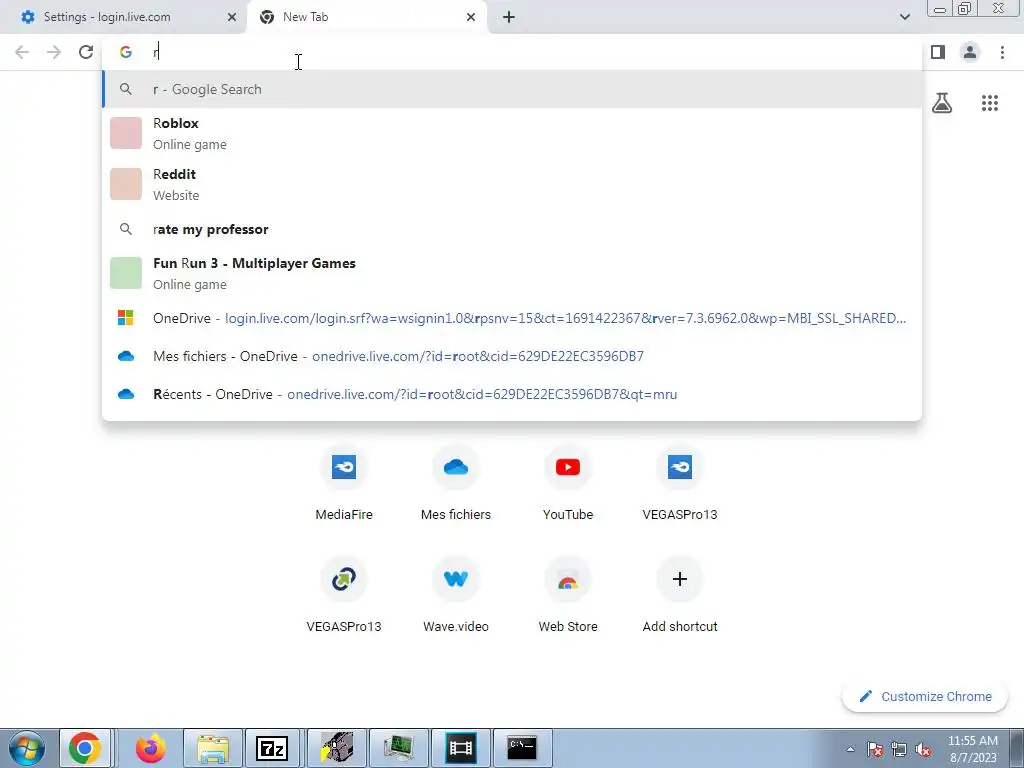Add a new shortcut tile
The image size is (1024, 768).
[680, 596]
